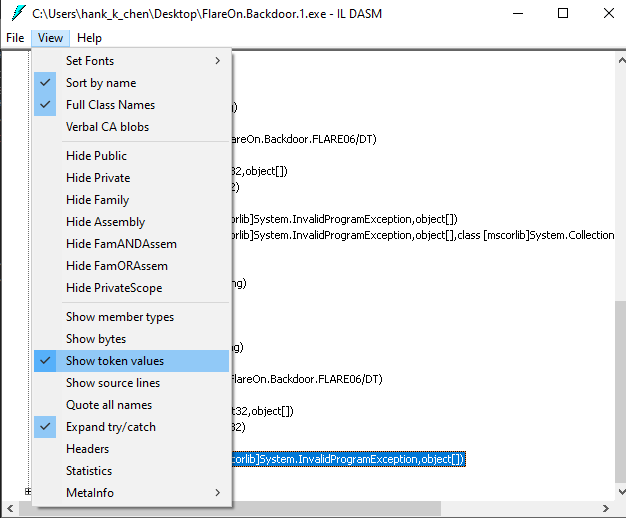Expand the Set Fonts submenu
Screen dimensions: 626x518
(132, 61)
